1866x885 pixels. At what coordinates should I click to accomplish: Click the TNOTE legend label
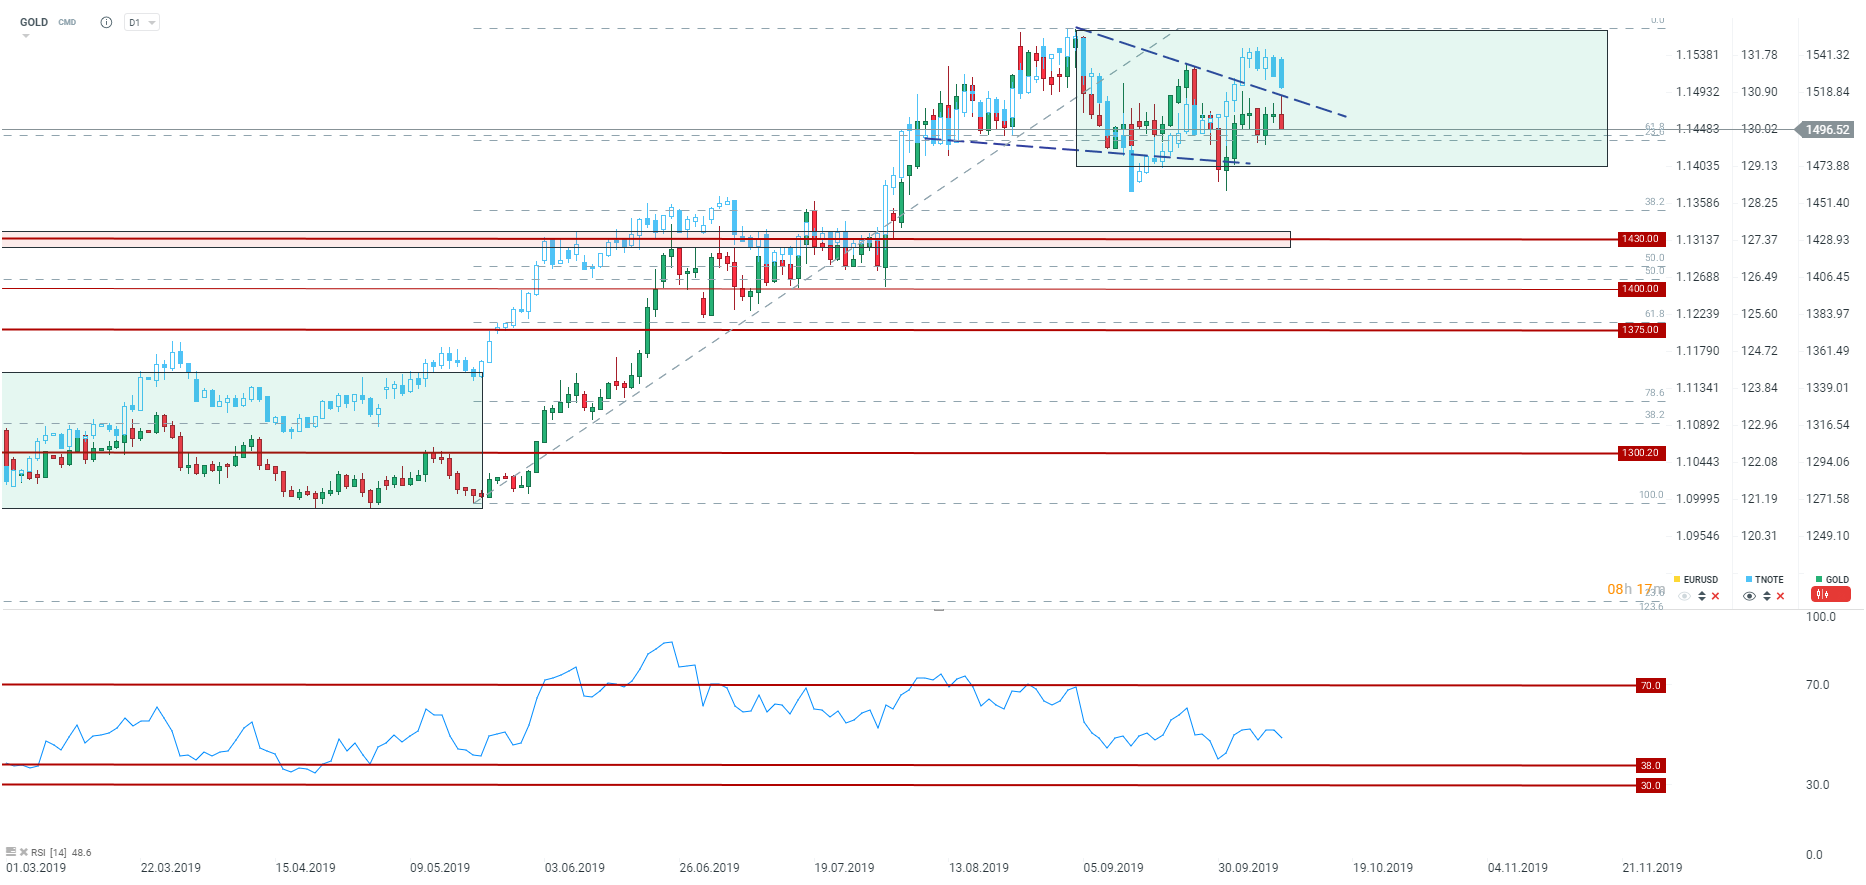pyautogui.click(x=1769, y=580)
